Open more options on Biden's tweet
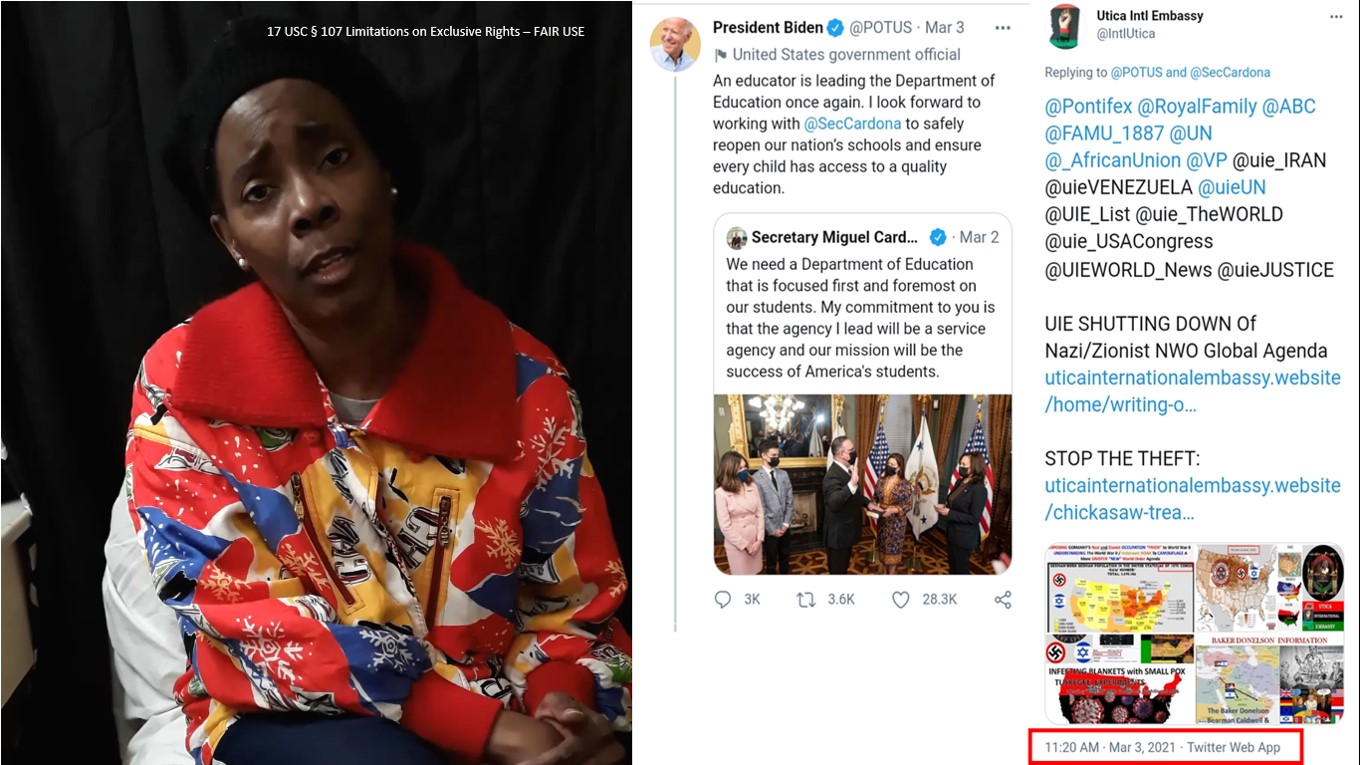Image resolution: width=1360 pixels, height=765 pixels. tap(1002, 28)
